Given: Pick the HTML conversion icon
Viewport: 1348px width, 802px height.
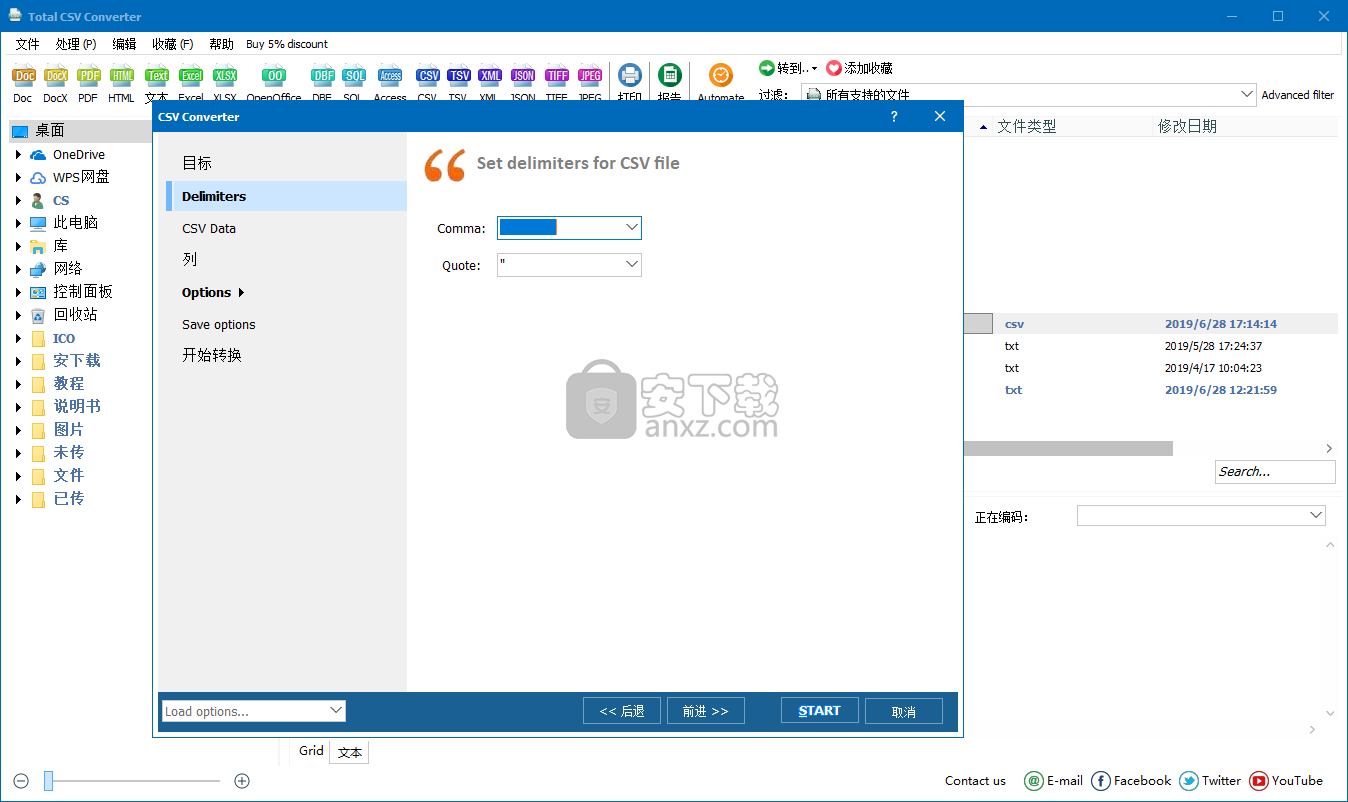Looking at the screenshot, I should coord(122,76).
